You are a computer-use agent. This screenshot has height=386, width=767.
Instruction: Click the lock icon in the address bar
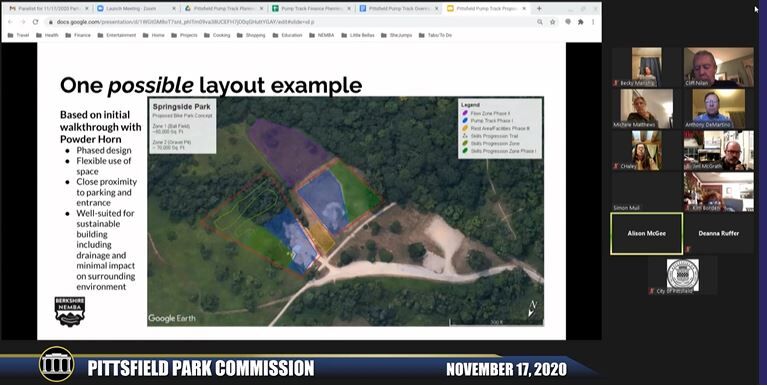50,22
